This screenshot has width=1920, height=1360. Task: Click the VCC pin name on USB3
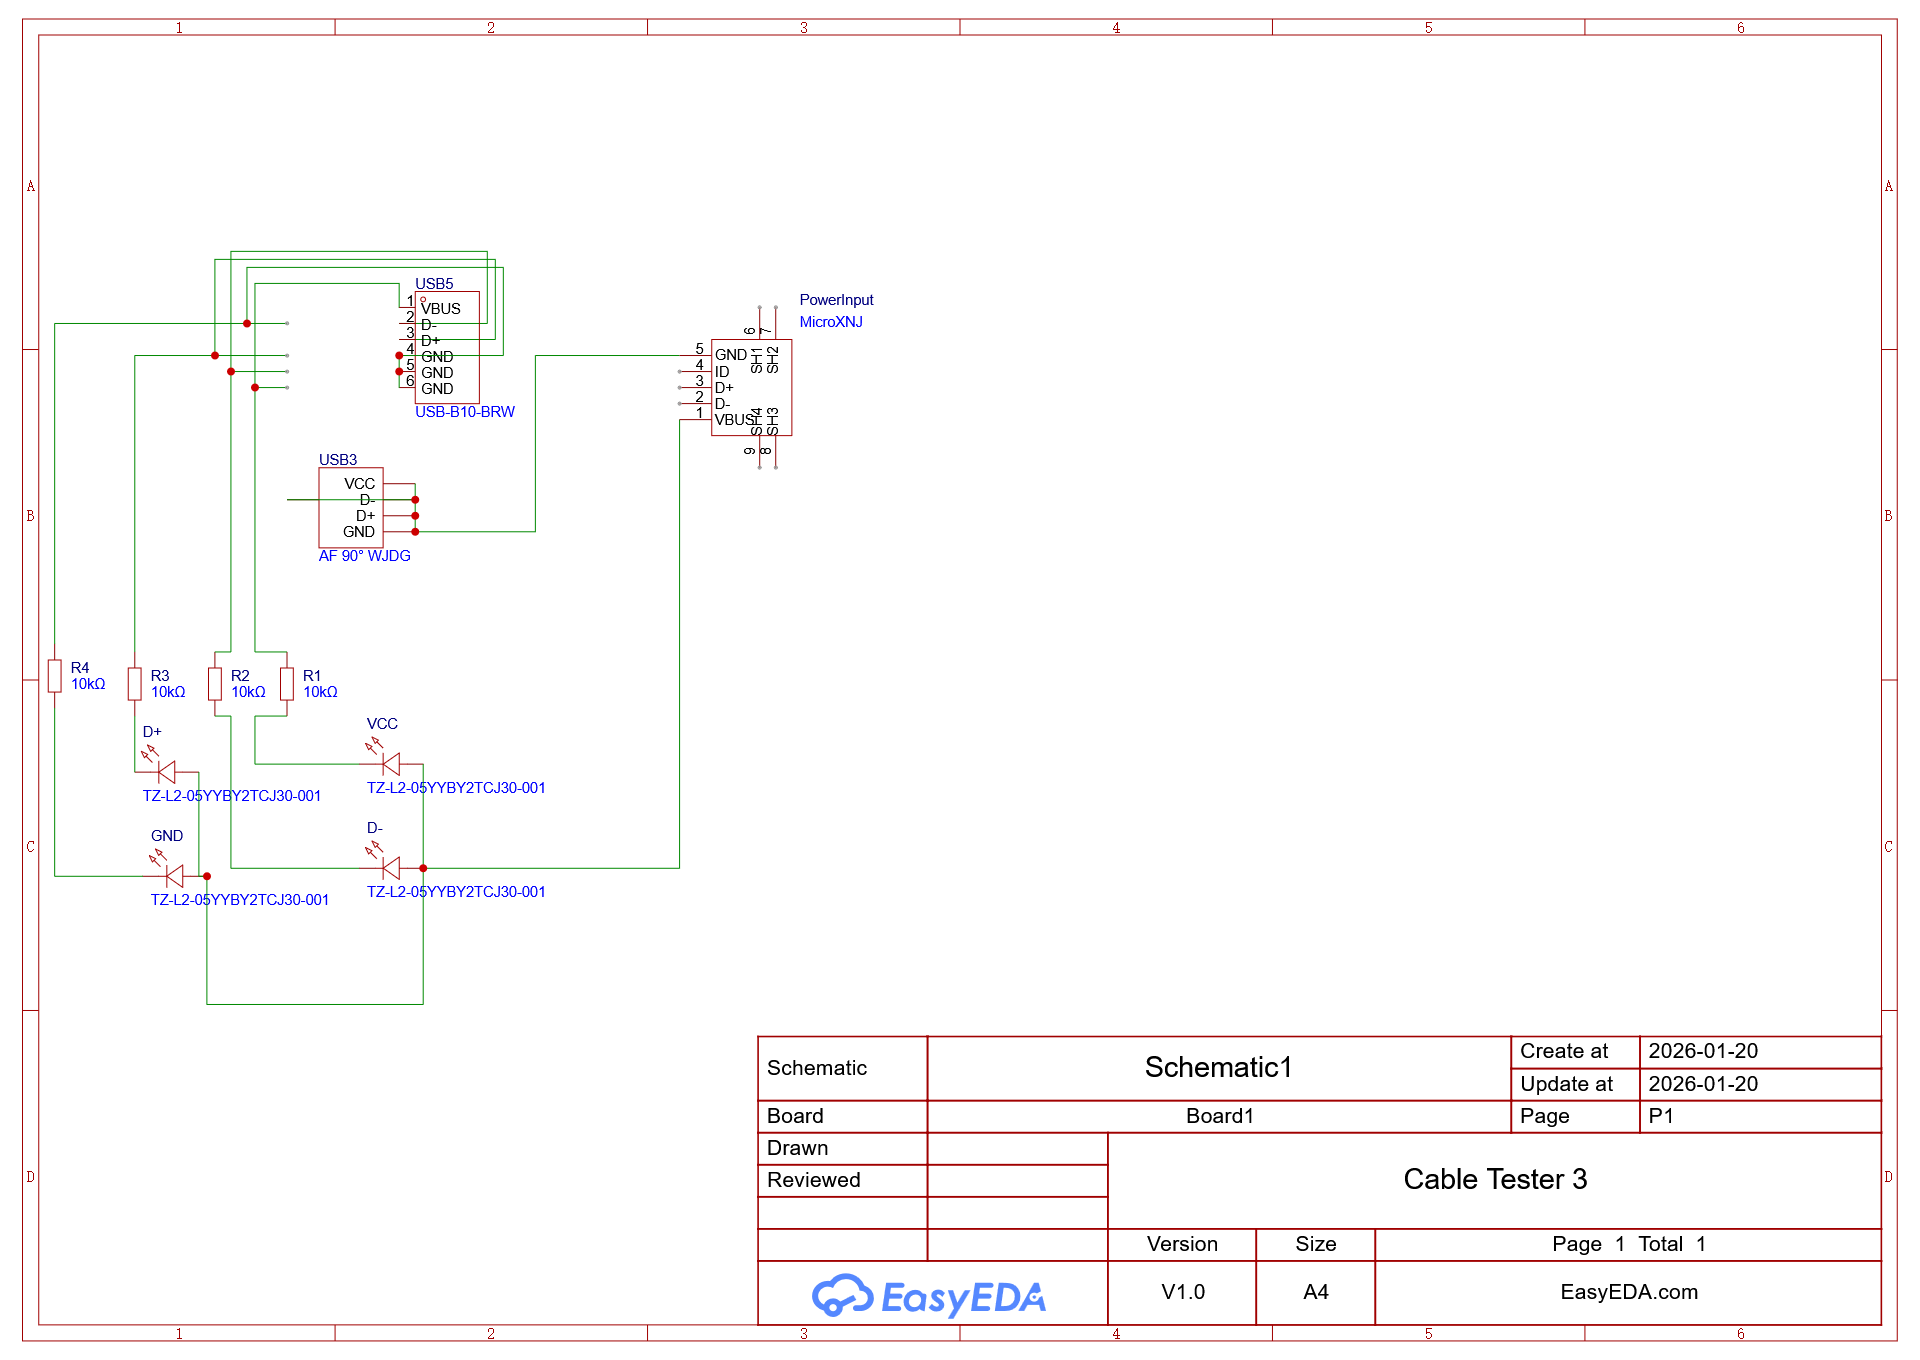(x=360, y=484)
